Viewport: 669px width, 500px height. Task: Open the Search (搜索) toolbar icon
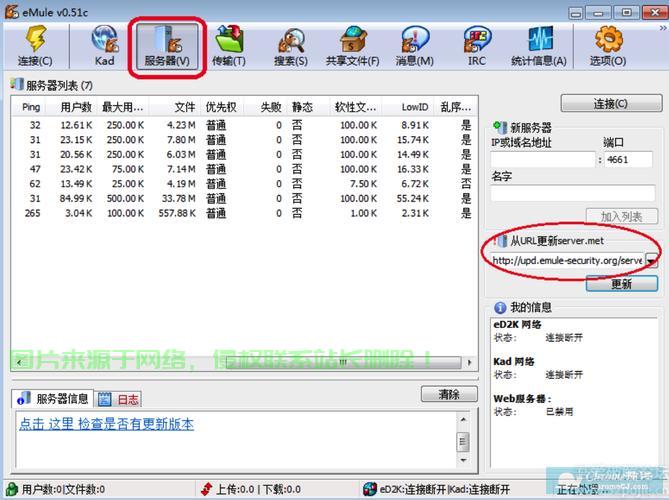[291, 46]
